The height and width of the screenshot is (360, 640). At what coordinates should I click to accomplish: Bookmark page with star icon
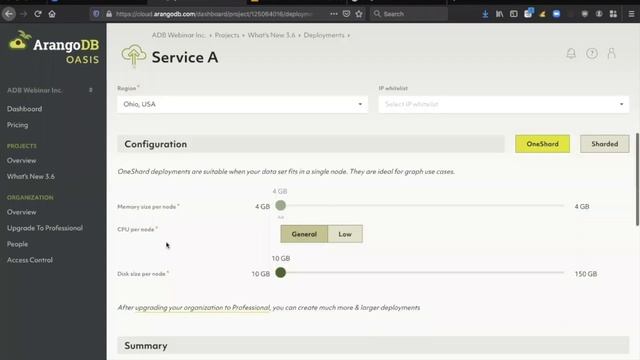point(359,14)
